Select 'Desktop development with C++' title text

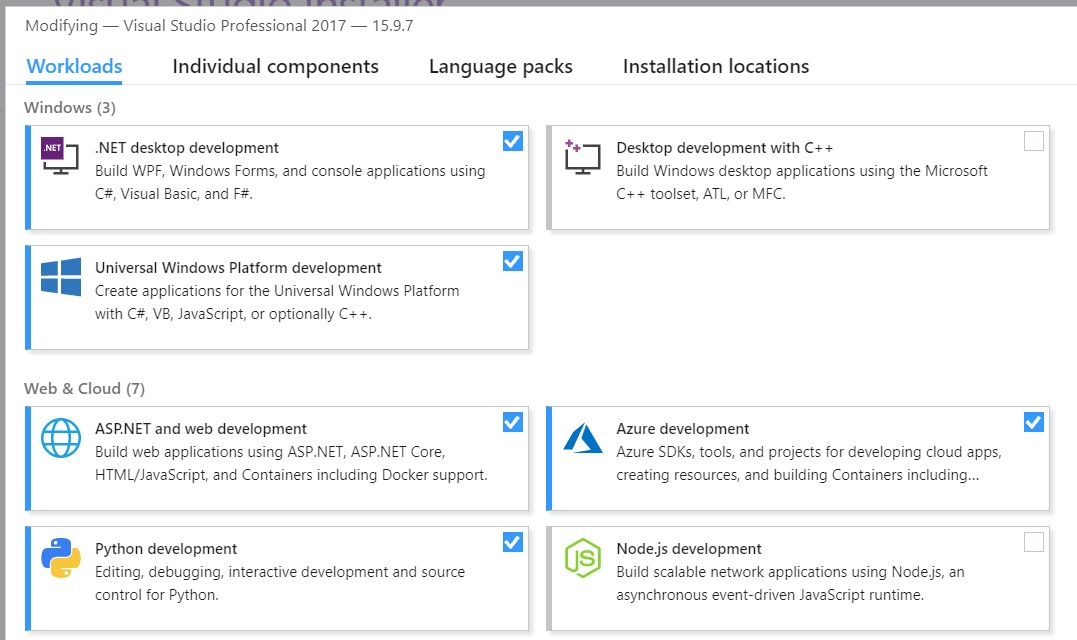click(x=725, y=148)
